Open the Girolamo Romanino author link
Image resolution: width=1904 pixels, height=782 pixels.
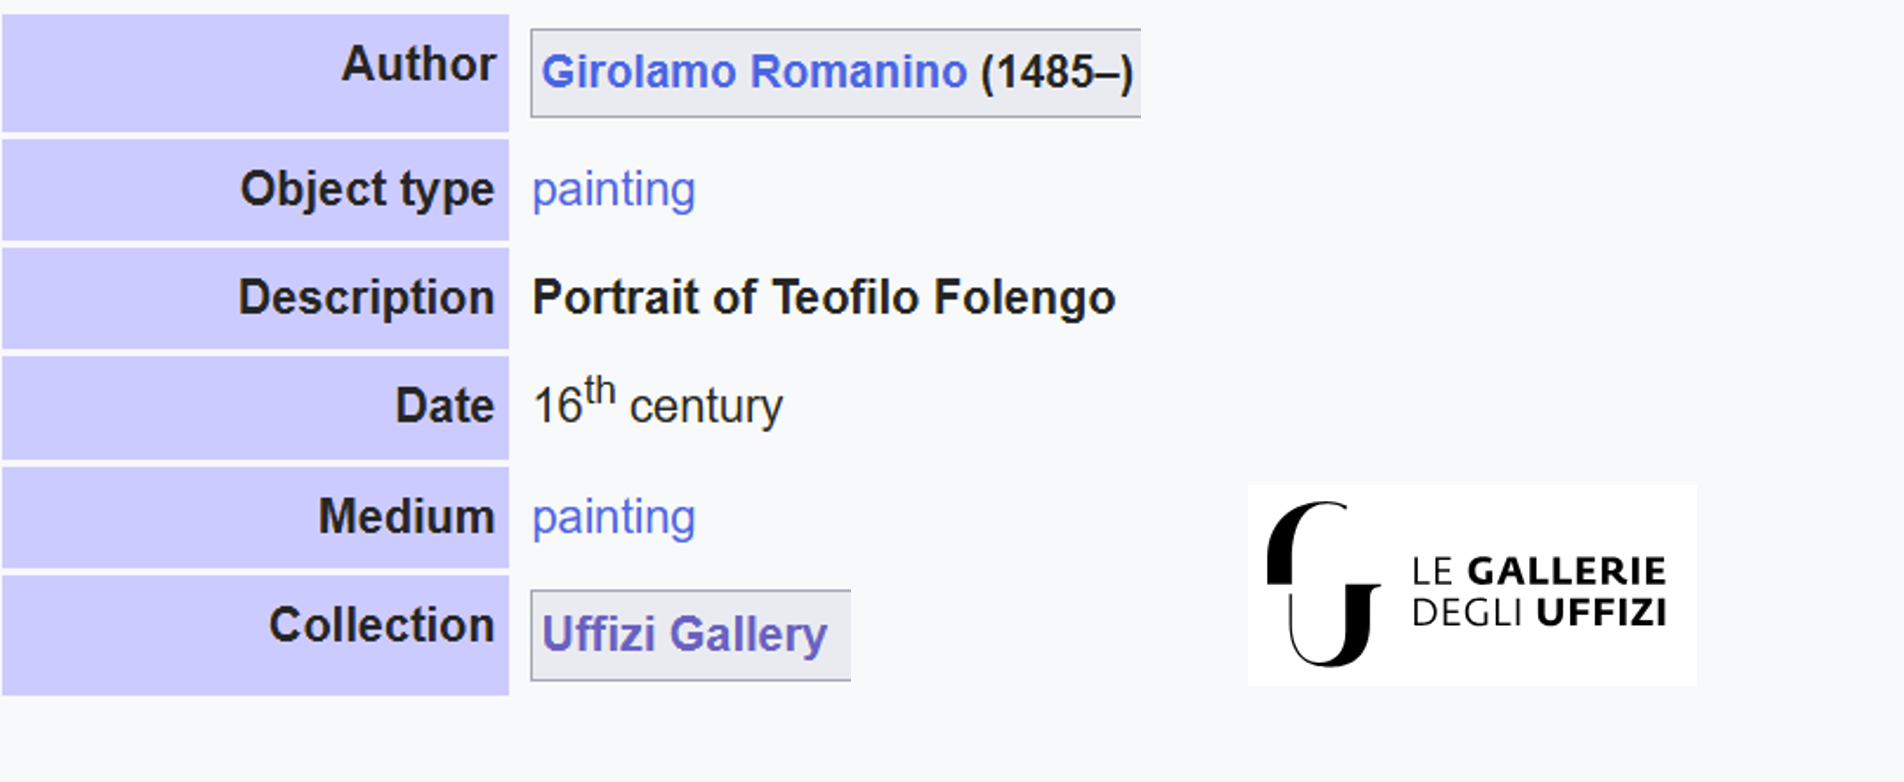pos(754,72)
